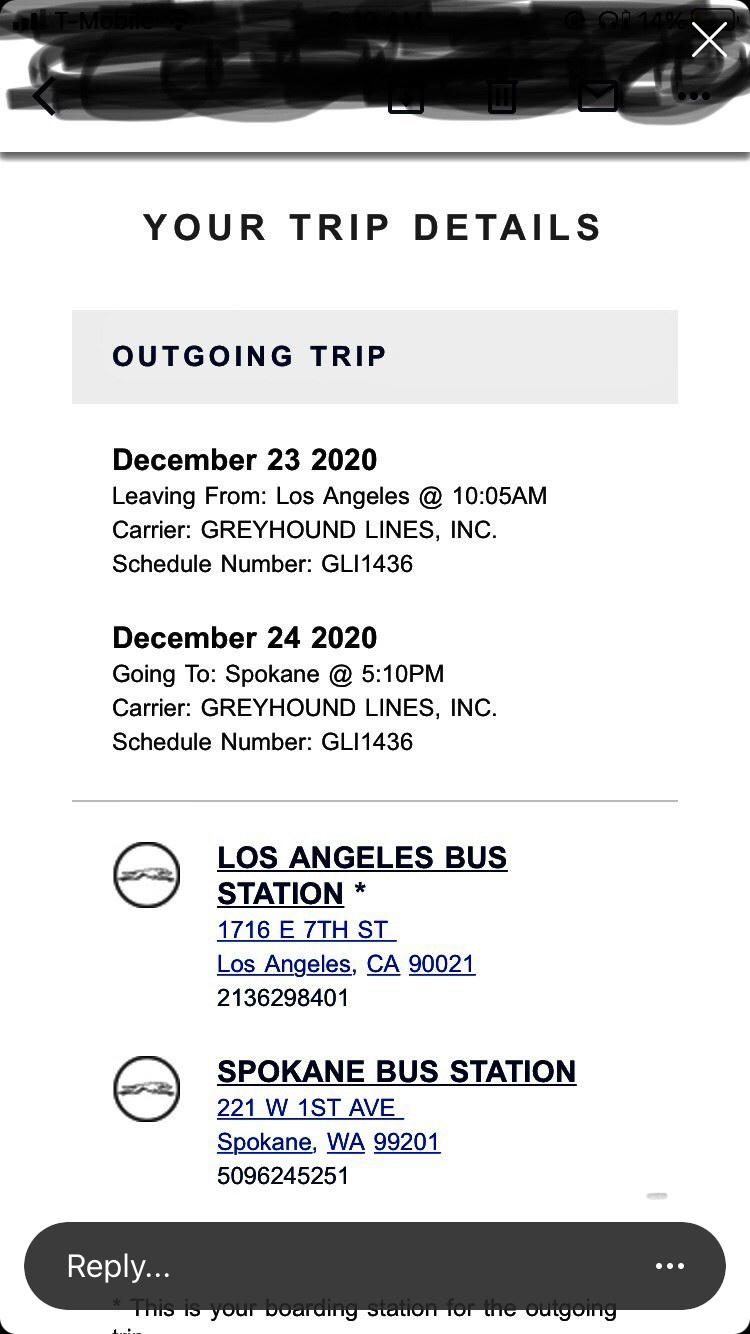This screenshot has height=1334, width=750.
Task: Tap the Los Angeles city link
Action: tap(284, 964)
